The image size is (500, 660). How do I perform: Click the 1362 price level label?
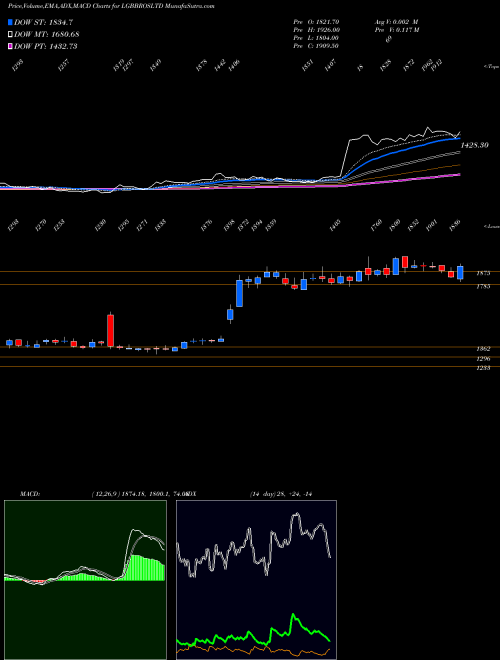[x=483, y=349]
